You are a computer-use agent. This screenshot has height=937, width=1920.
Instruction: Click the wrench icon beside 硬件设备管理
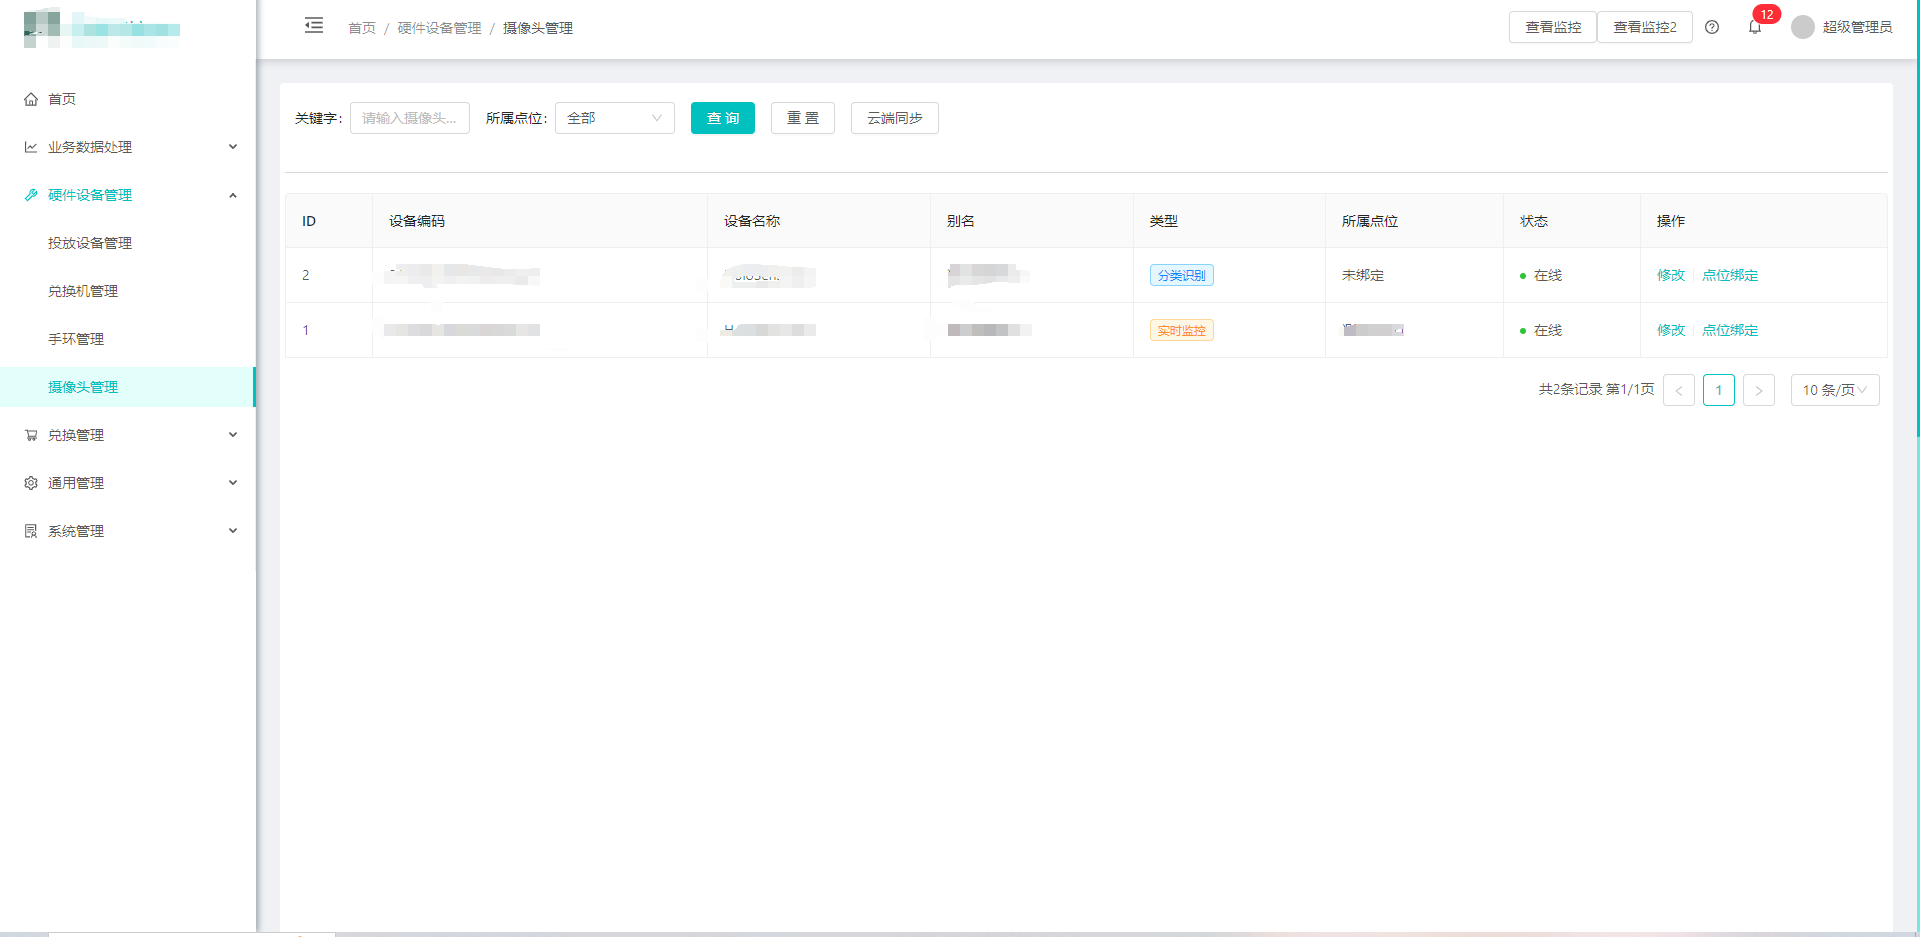31,195
